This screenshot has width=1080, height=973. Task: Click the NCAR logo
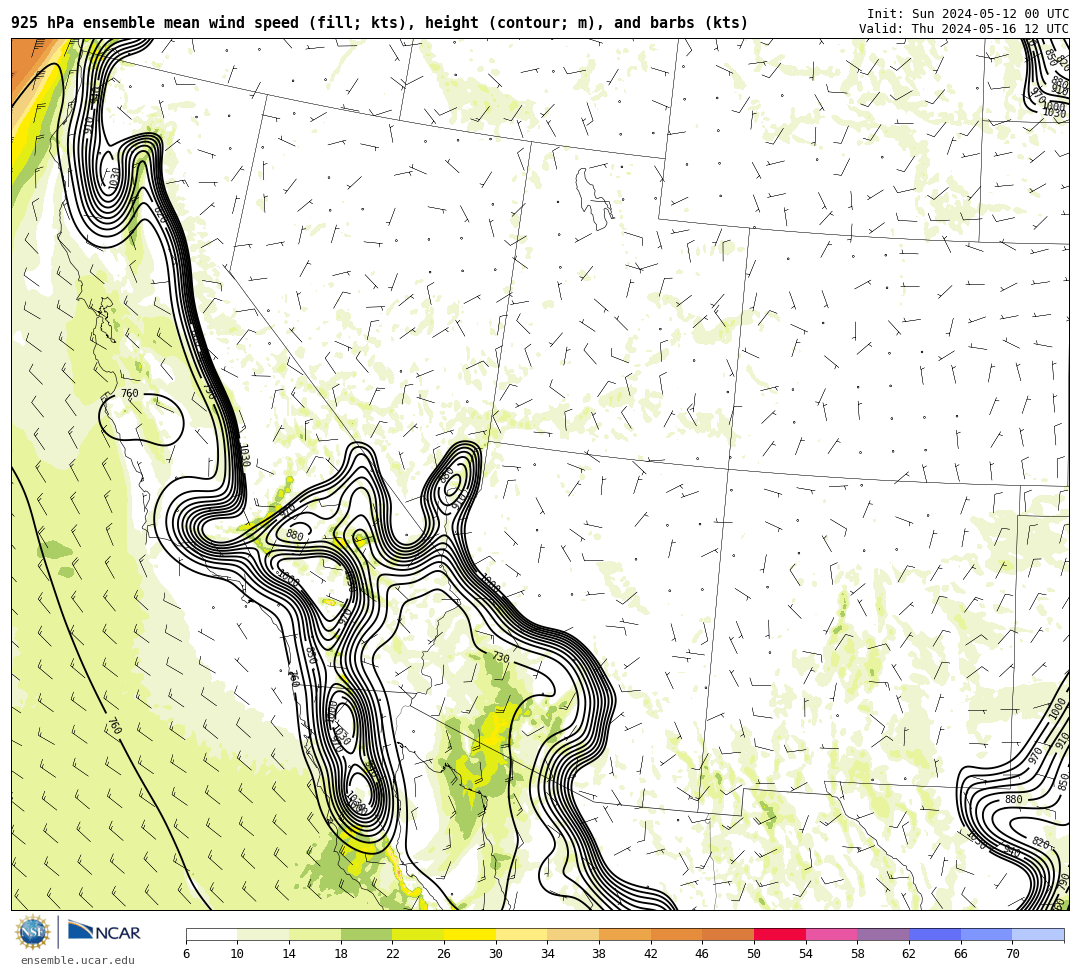point(104,932)
